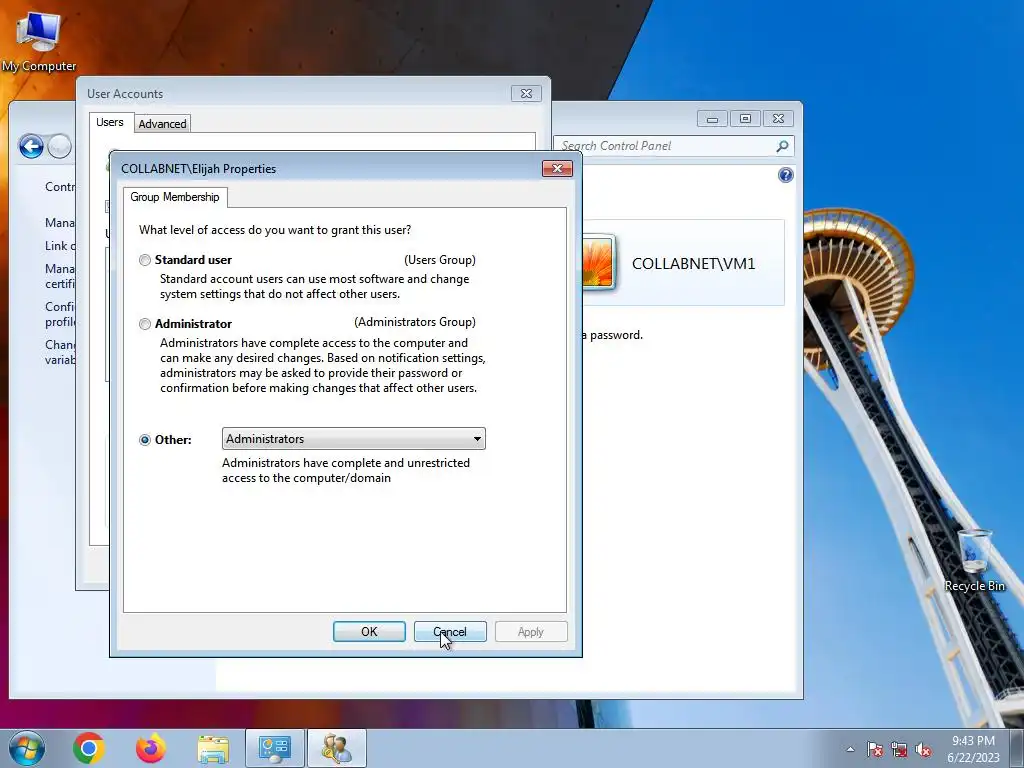Viewport: 1024px width, 768px height.
Task: Open the Control Panel help icon
Action: click(786, 175)
